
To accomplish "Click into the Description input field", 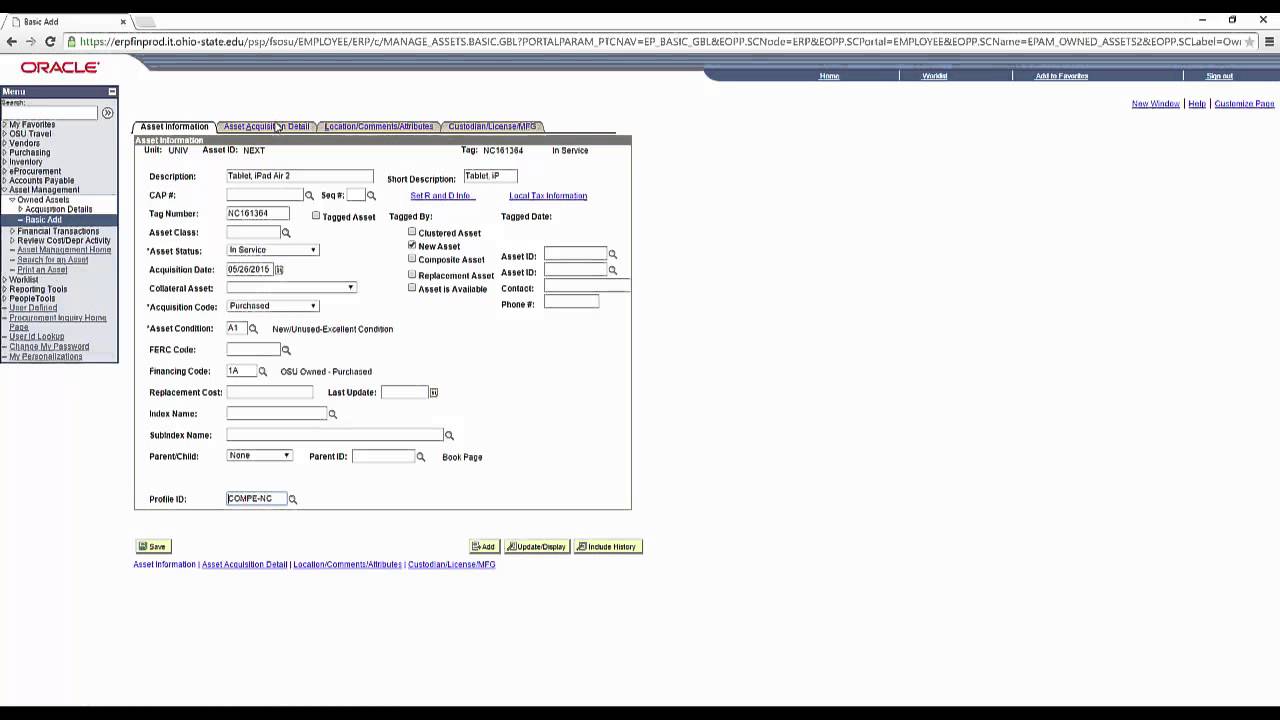I will point(299,176).
